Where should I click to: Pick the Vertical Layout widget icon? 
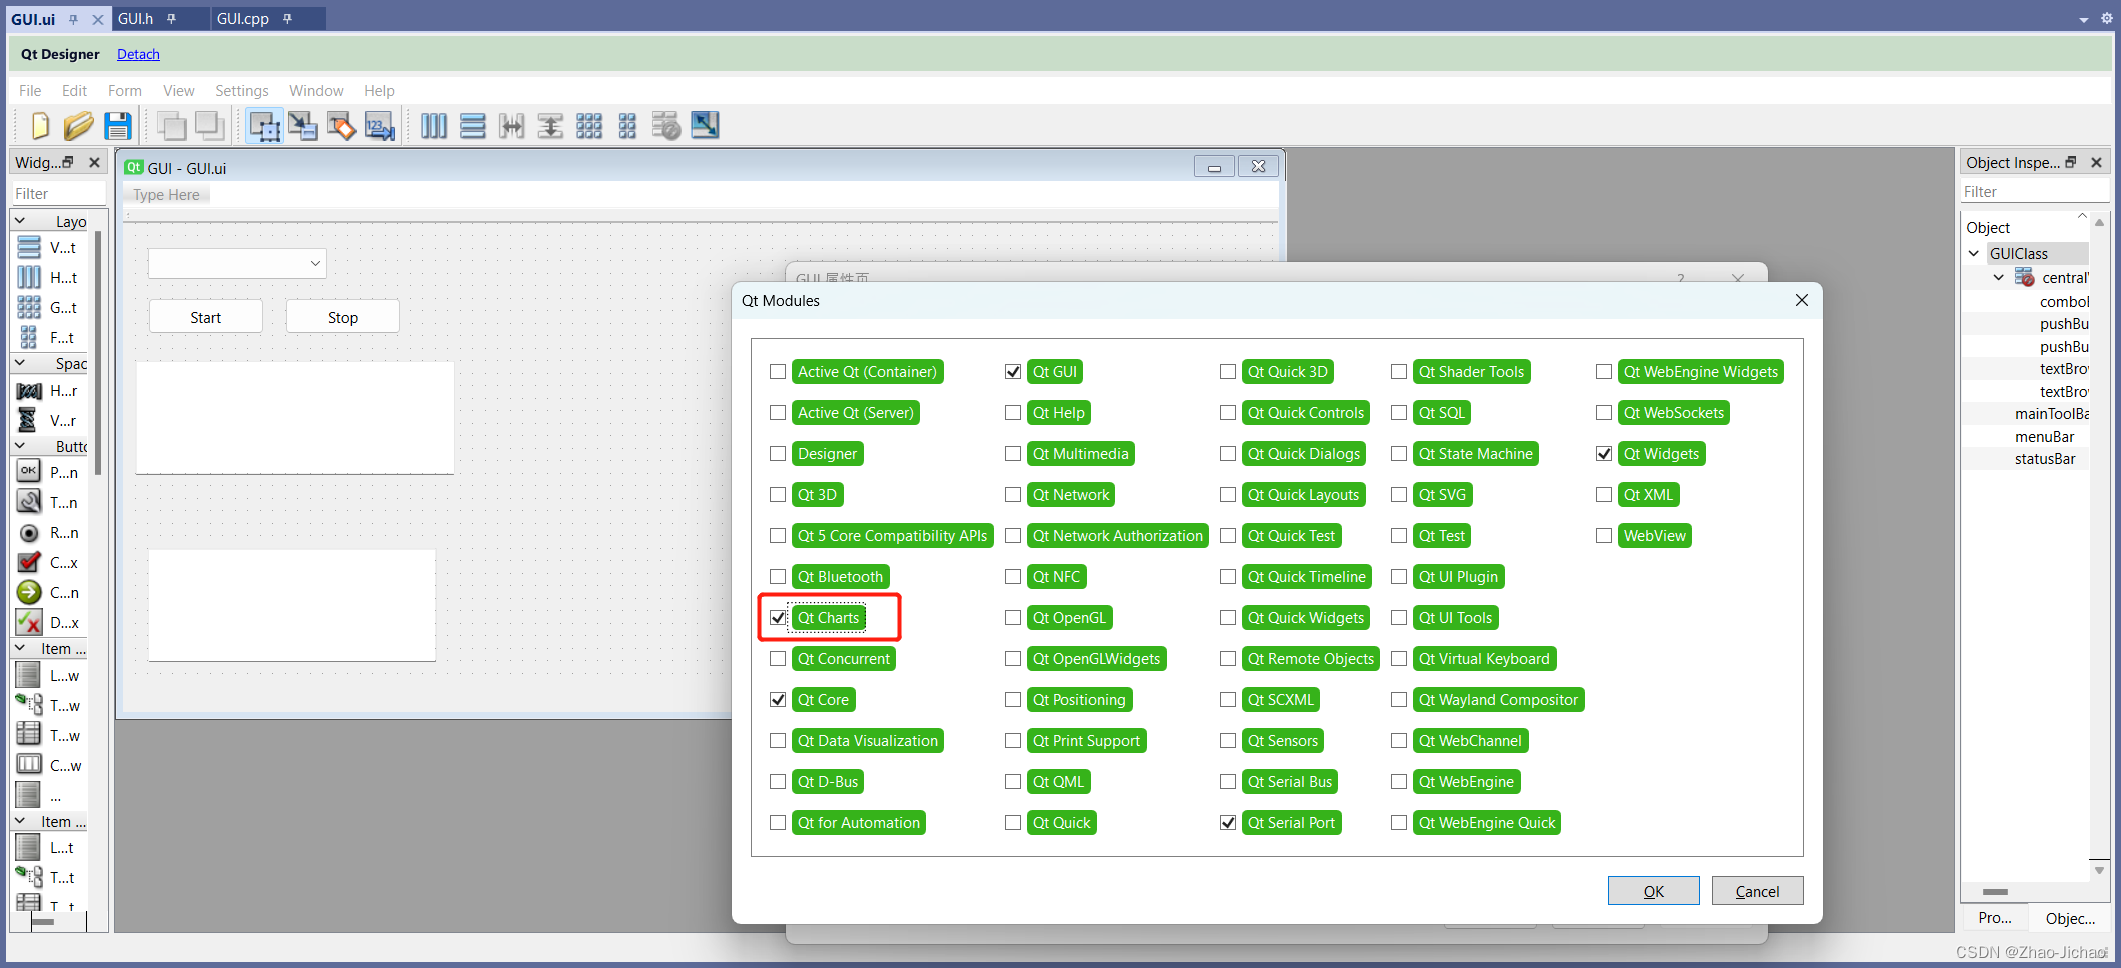pos(29,247)
